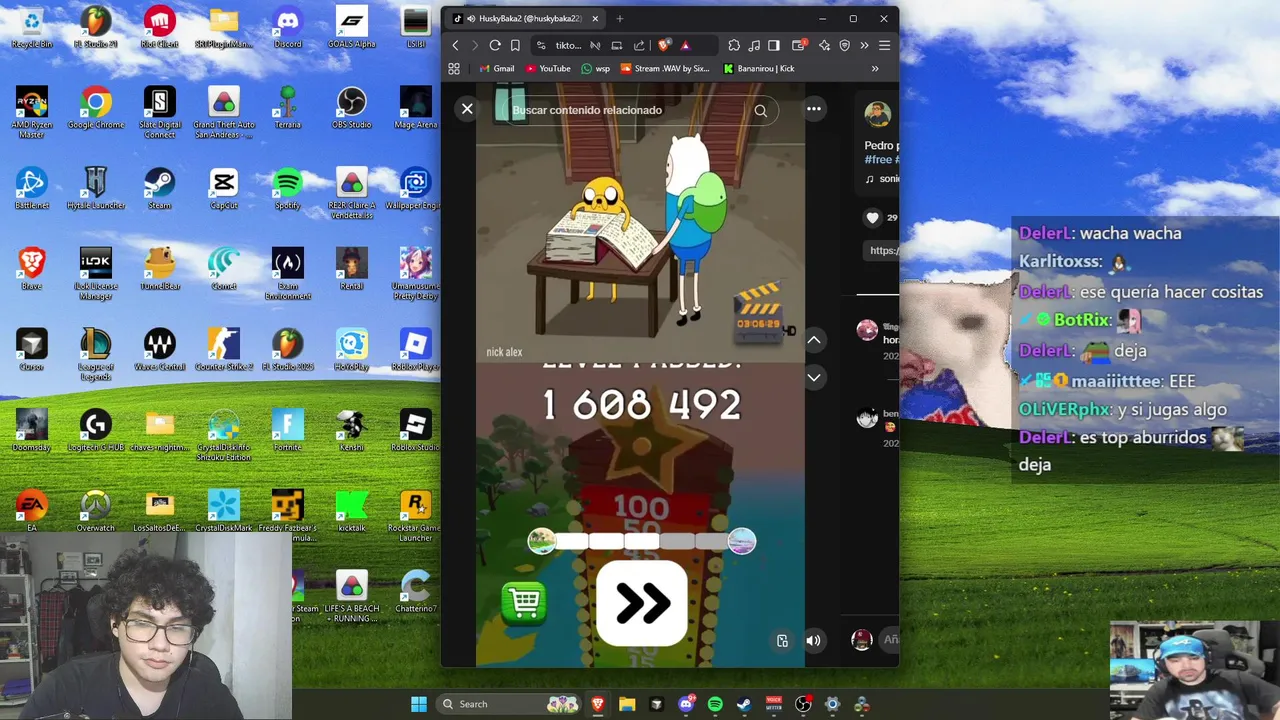Screen dimensions: 1280x720
Task: Select Hytale Launcher desktop shortcut
Action: click(96, 188)
